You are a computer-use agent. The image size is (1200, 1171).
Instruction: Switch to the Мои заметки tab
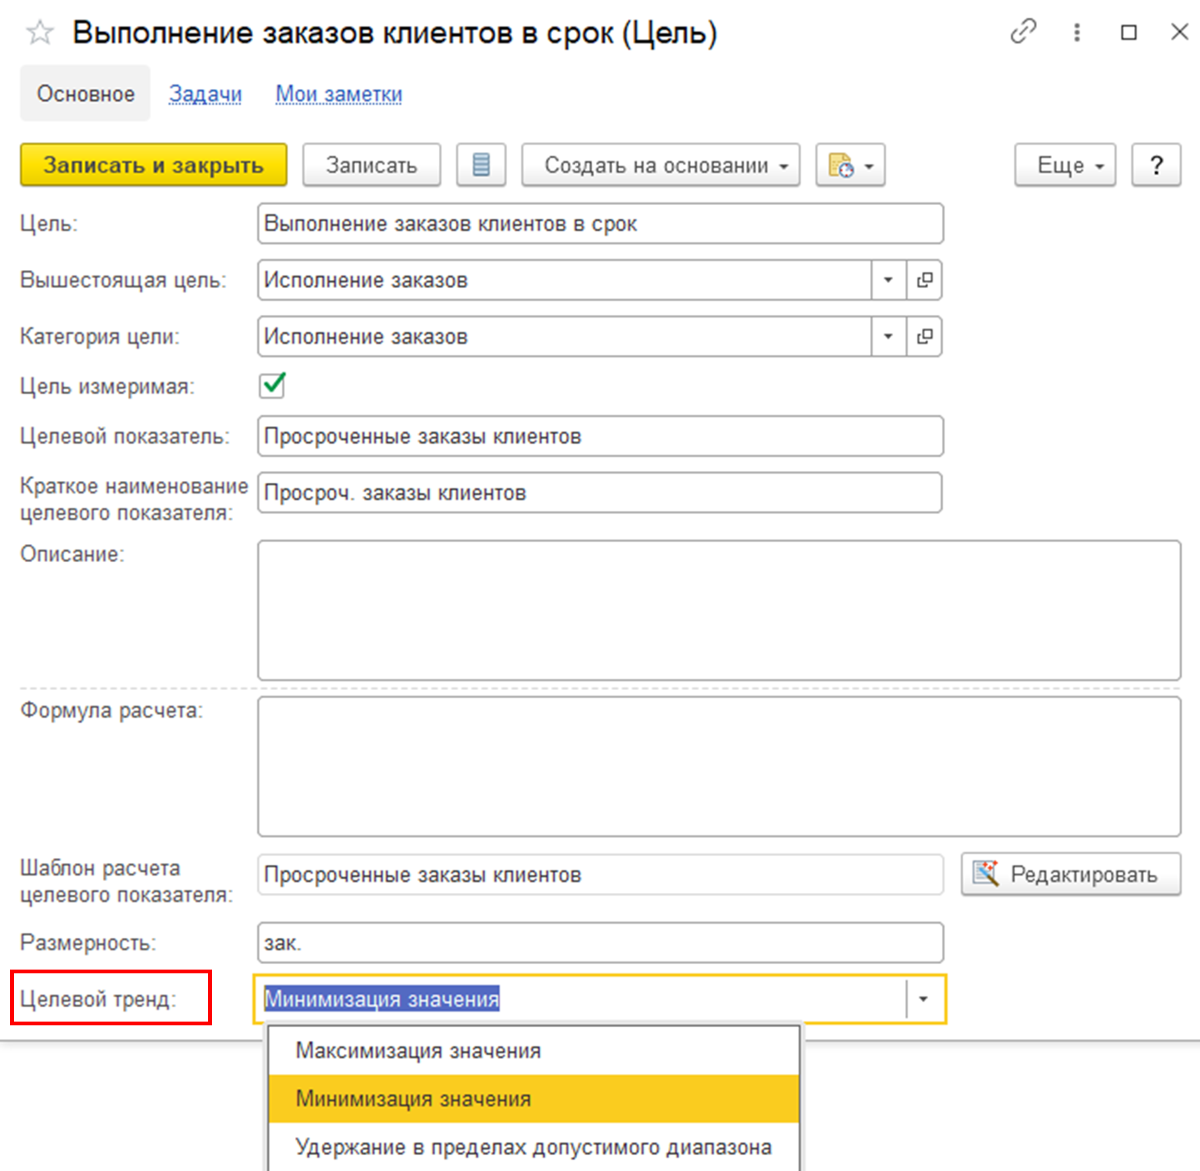pos(339,94)
